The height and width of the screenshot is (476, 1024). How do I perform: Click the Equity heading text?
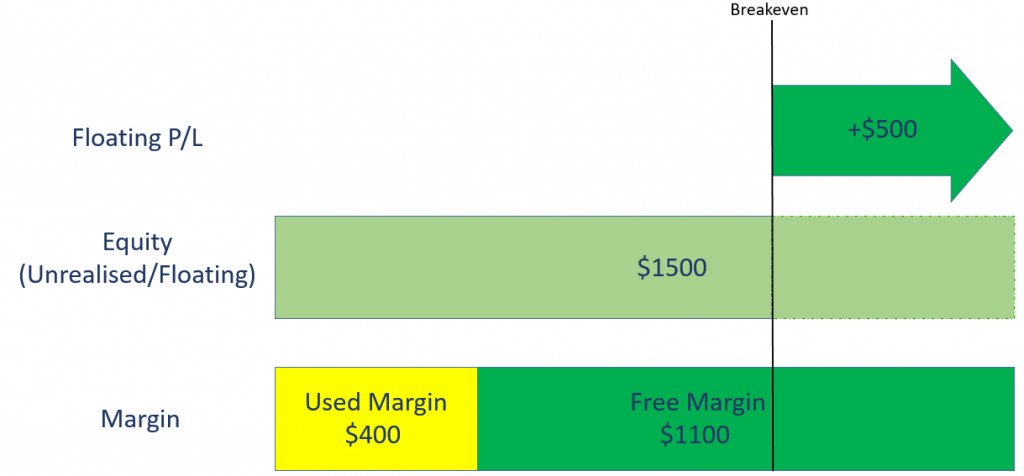pos(137,242)
